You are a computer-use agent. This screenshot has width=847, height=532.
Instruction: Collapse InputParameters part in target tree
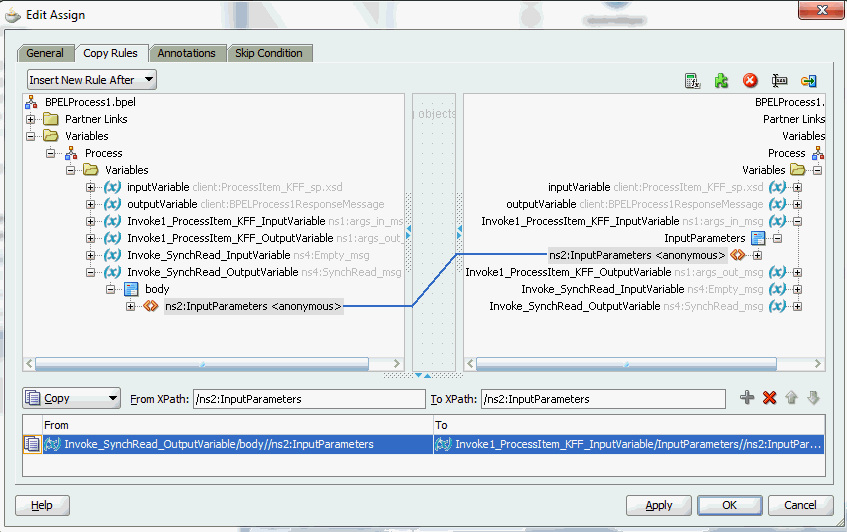[777, 238]
